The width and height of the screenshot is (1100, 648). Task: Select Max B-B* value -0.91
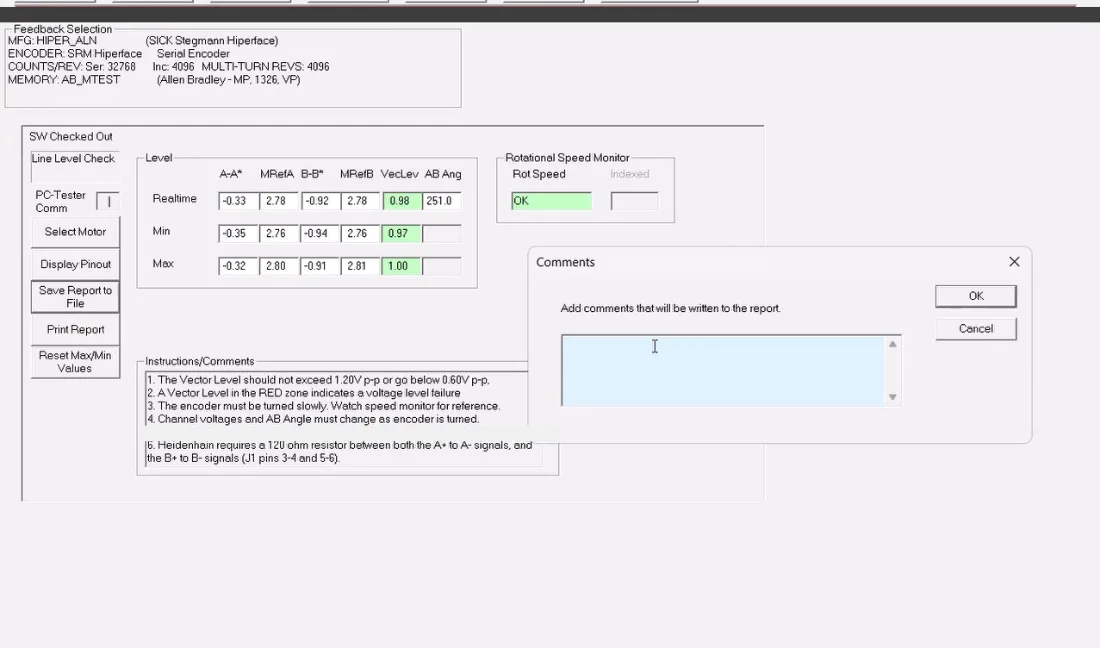pos(320,266)
